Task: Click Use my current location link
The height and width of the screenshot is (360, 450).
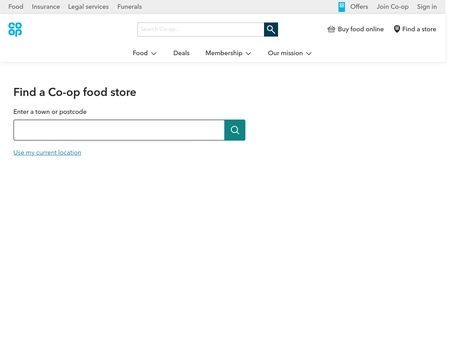Action: tap(47, 153)
